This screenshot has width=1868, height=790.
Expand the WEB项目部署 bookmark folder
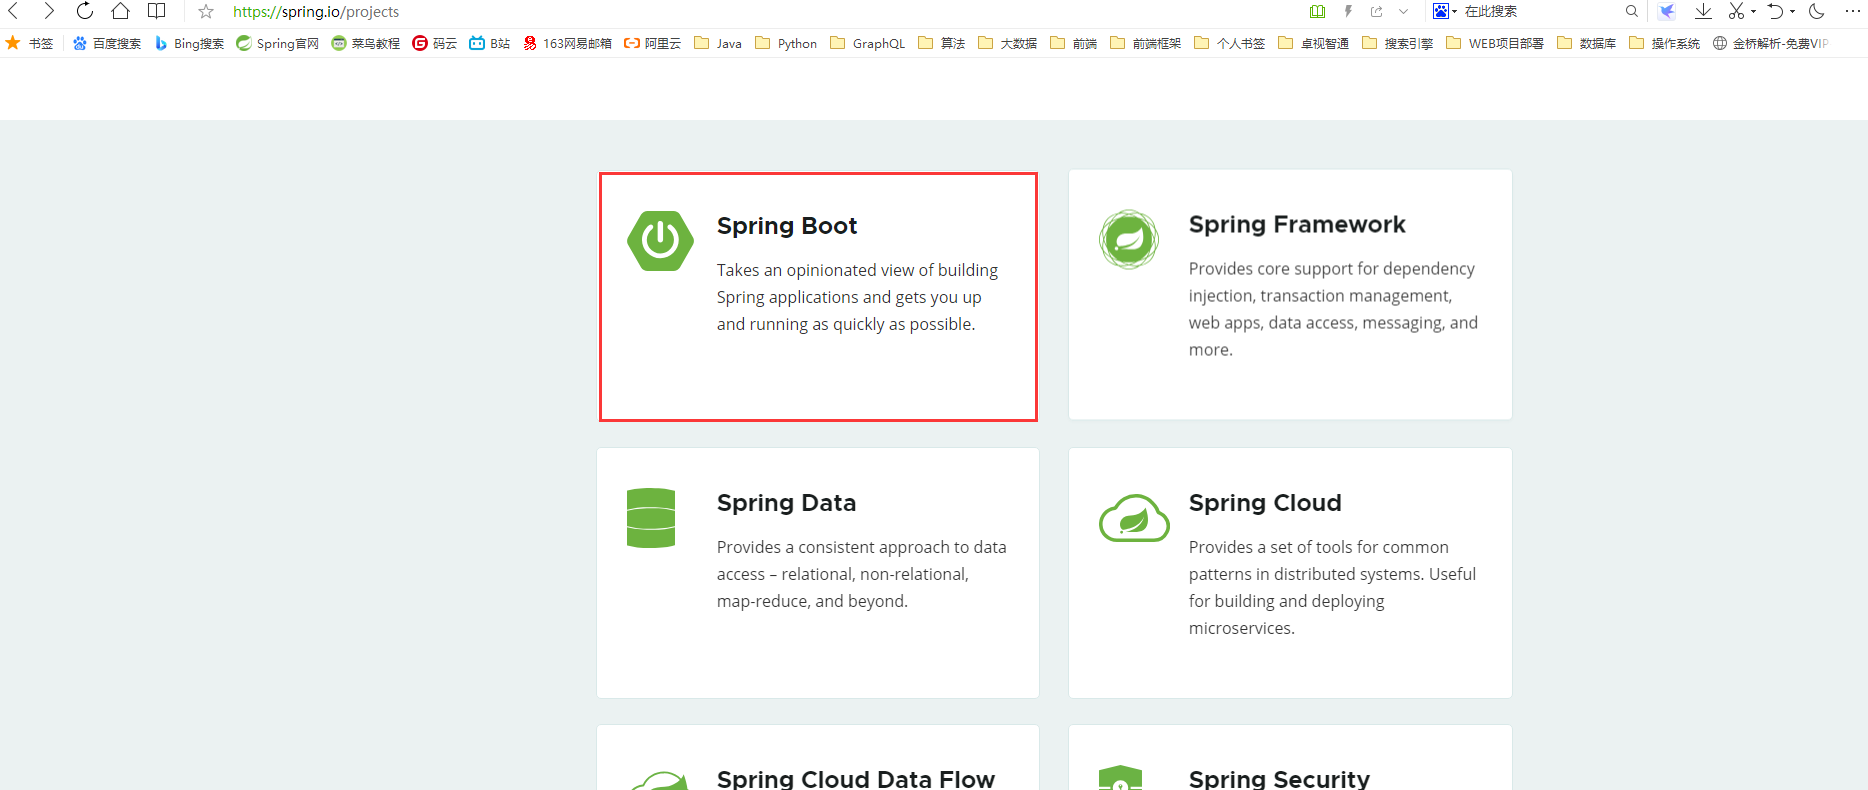(x=1495, y=43)
